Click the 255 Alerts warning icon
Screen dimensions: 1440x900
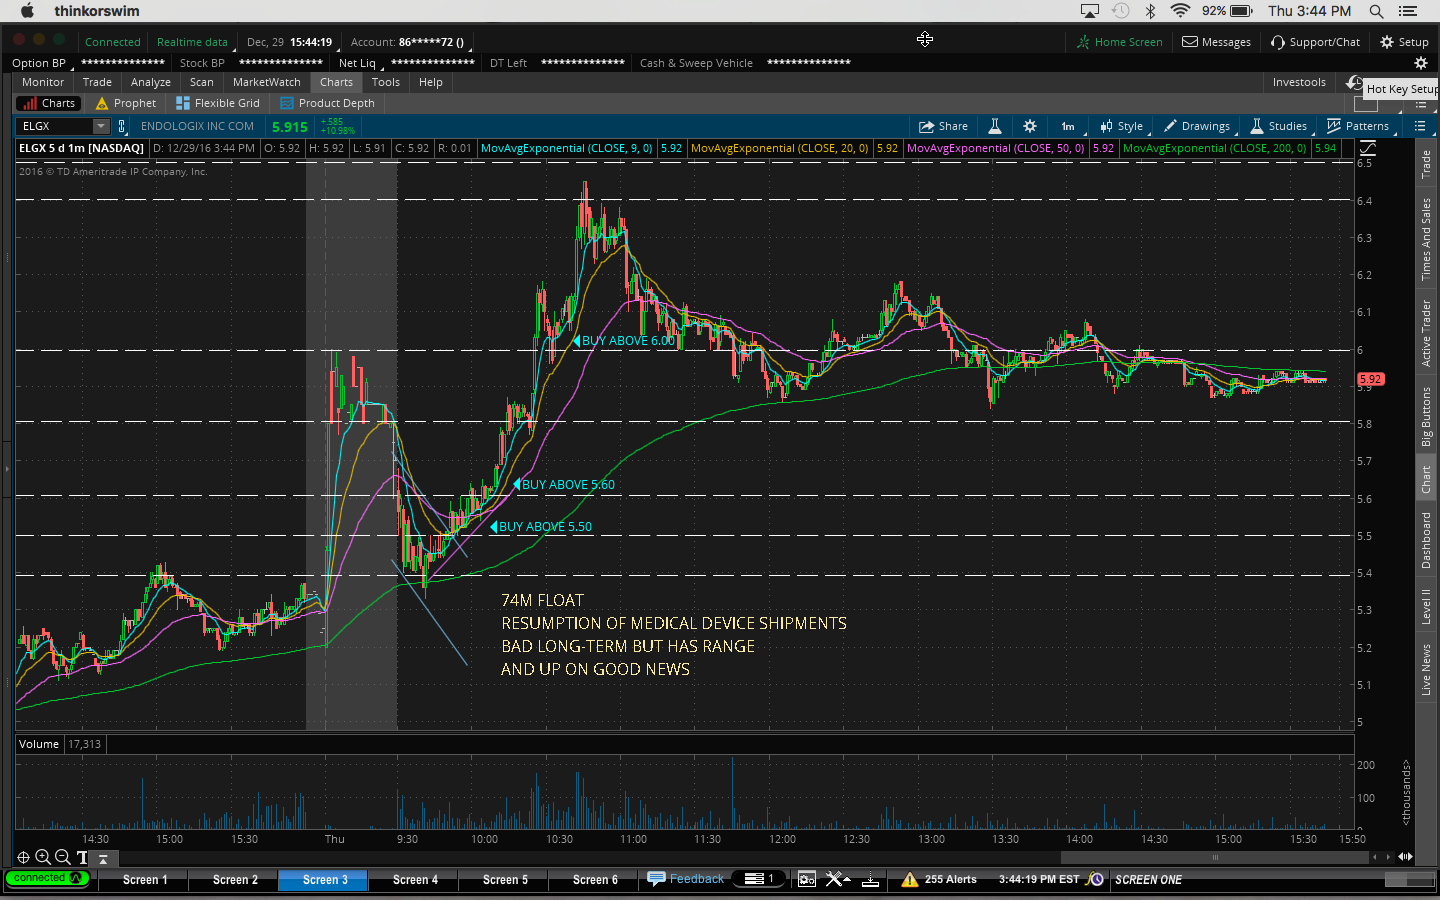click(x=909, y=880)
